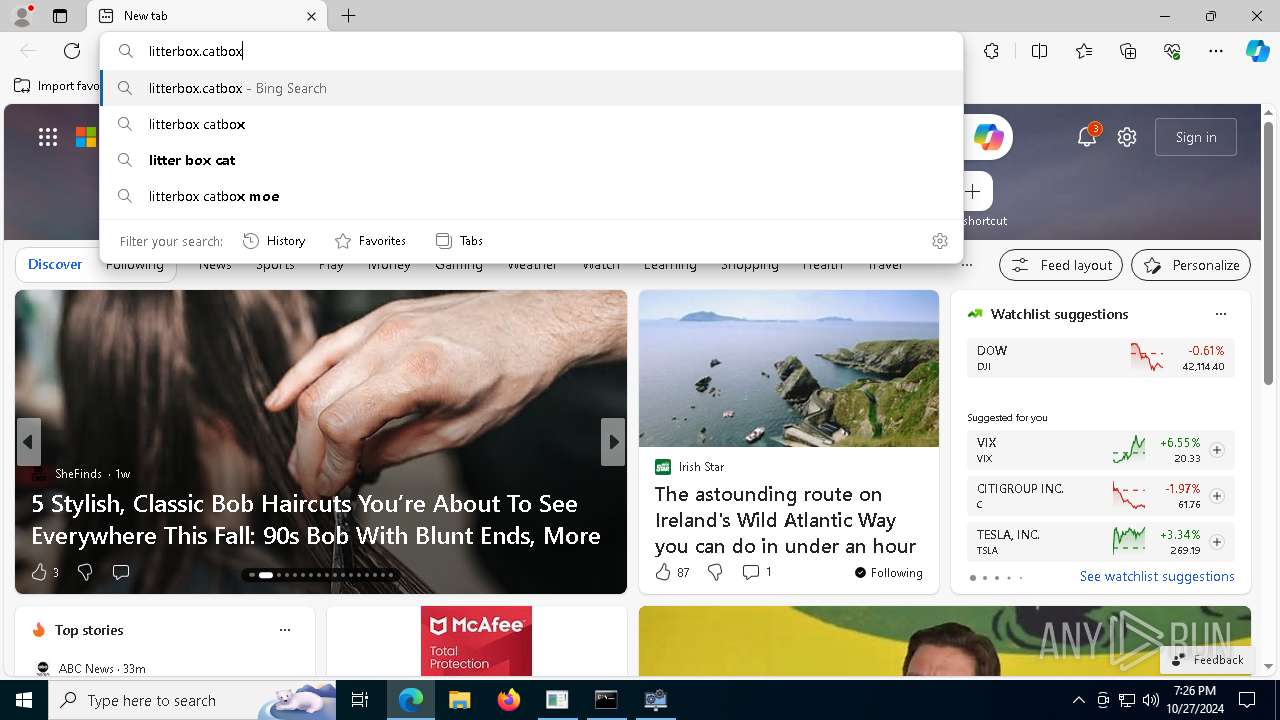Open the Favorites star toolbar icon
The height and width of the screenshot is (720, 1280).
1084,51
